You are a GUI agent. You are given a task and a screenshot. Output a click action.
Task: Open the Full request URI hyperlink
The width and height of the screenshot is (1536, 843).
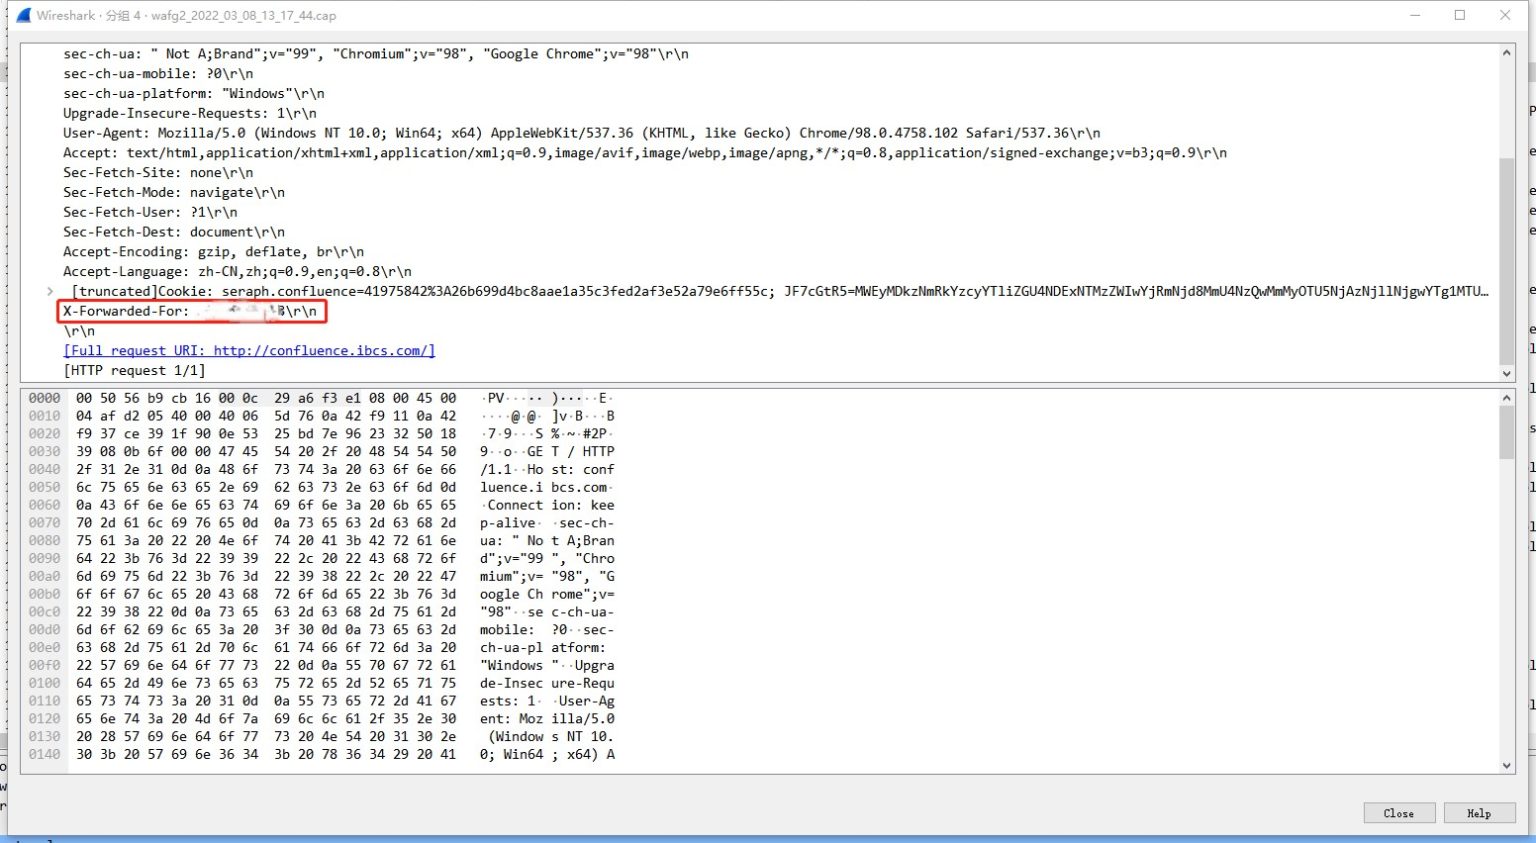(248, 350)
